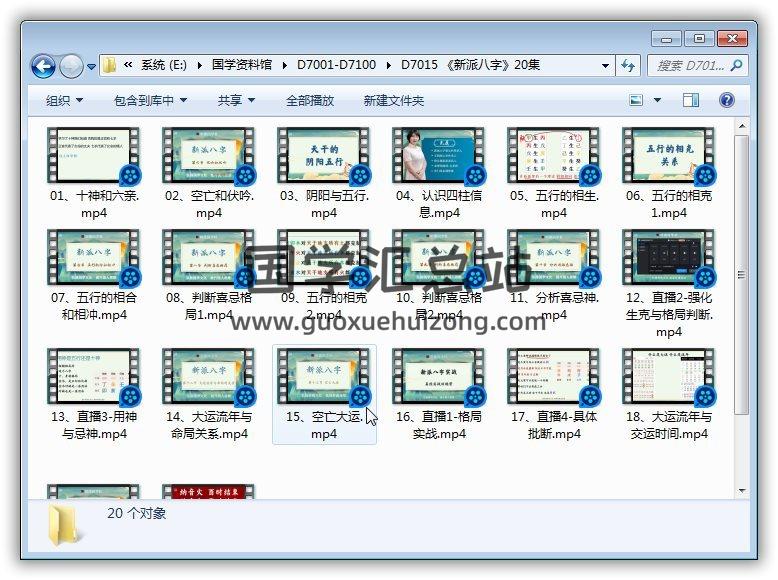Minimize the Explorer window
Viewport: 778px width, 580px height.
pyautogui.click(x=666, y=39)
